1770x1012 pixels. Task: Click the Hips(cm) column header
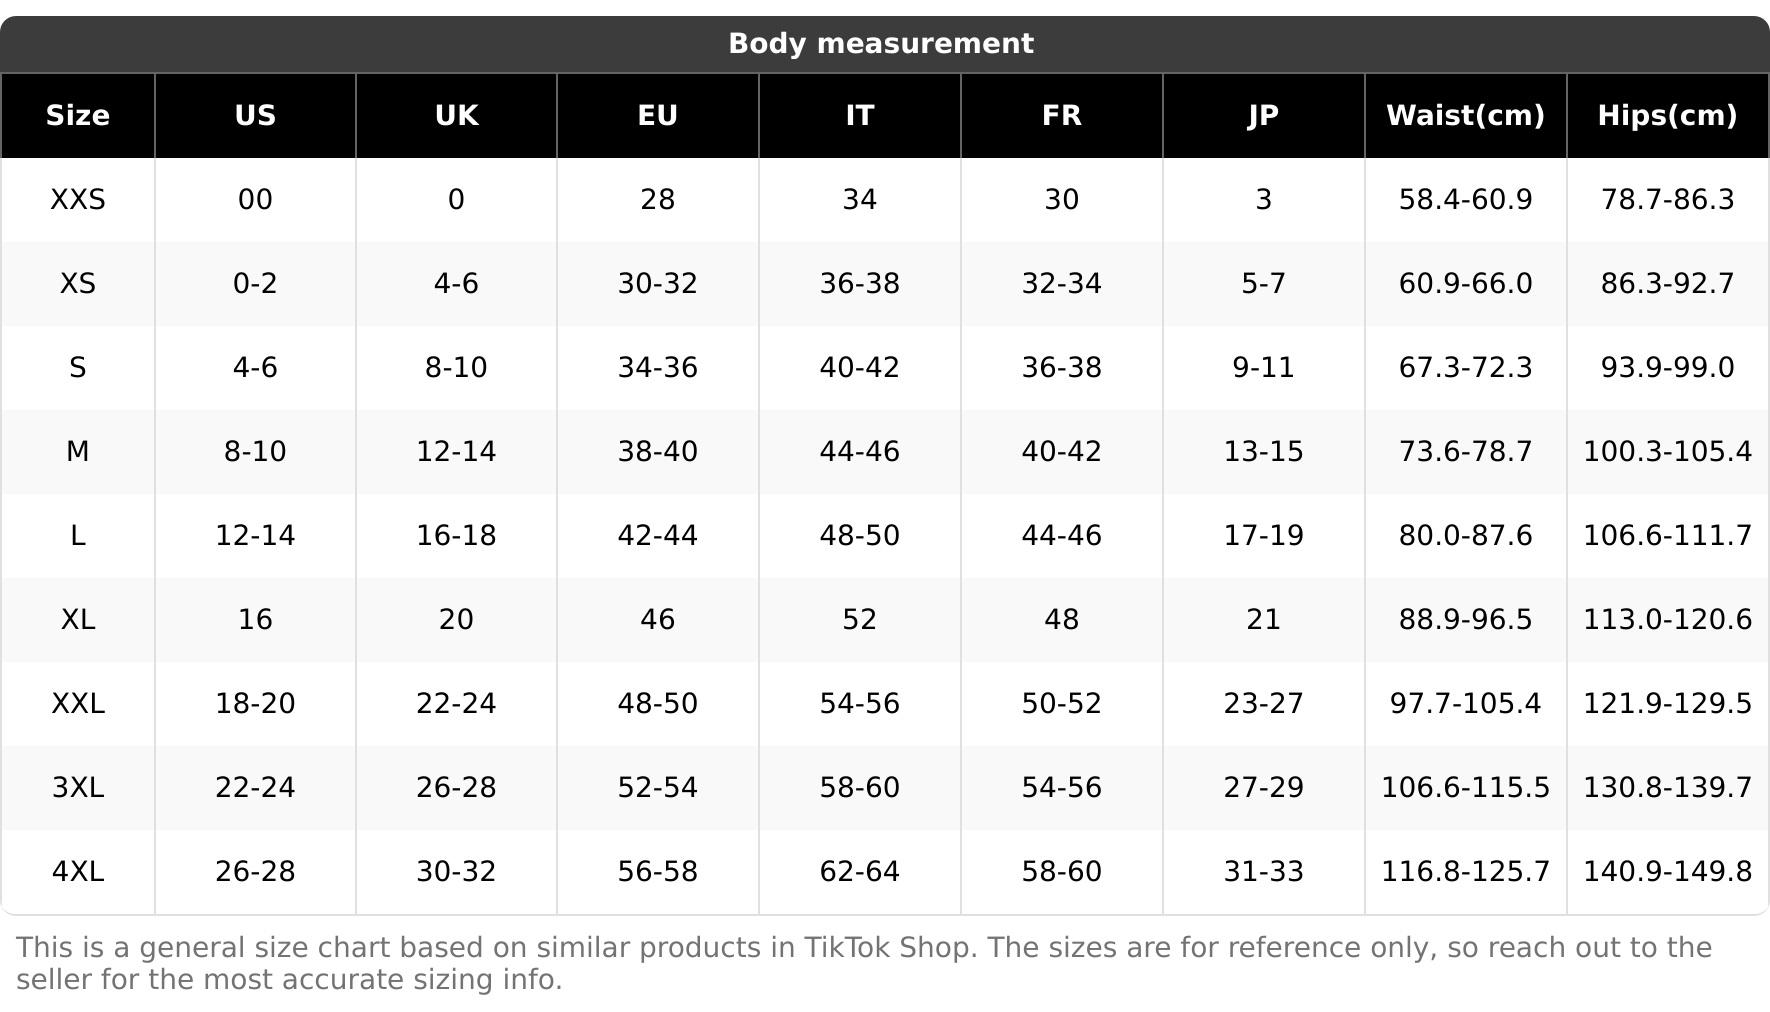[1667, 116]
